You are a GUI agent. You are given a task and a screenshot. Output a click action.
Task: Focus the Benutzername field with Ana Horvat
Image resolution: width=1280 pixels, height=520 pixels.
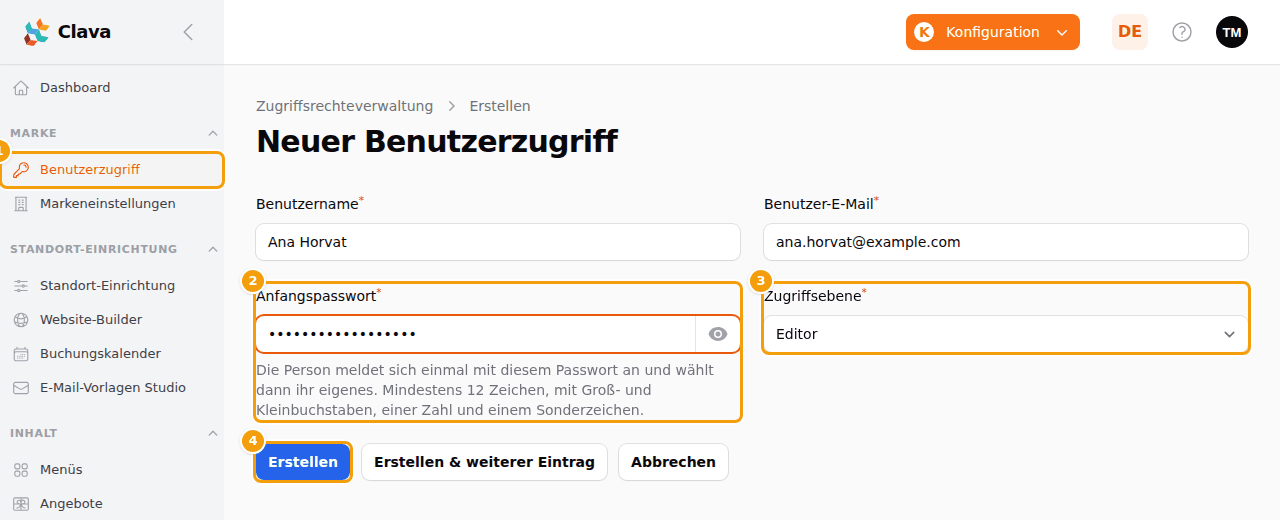click(498, 242)
